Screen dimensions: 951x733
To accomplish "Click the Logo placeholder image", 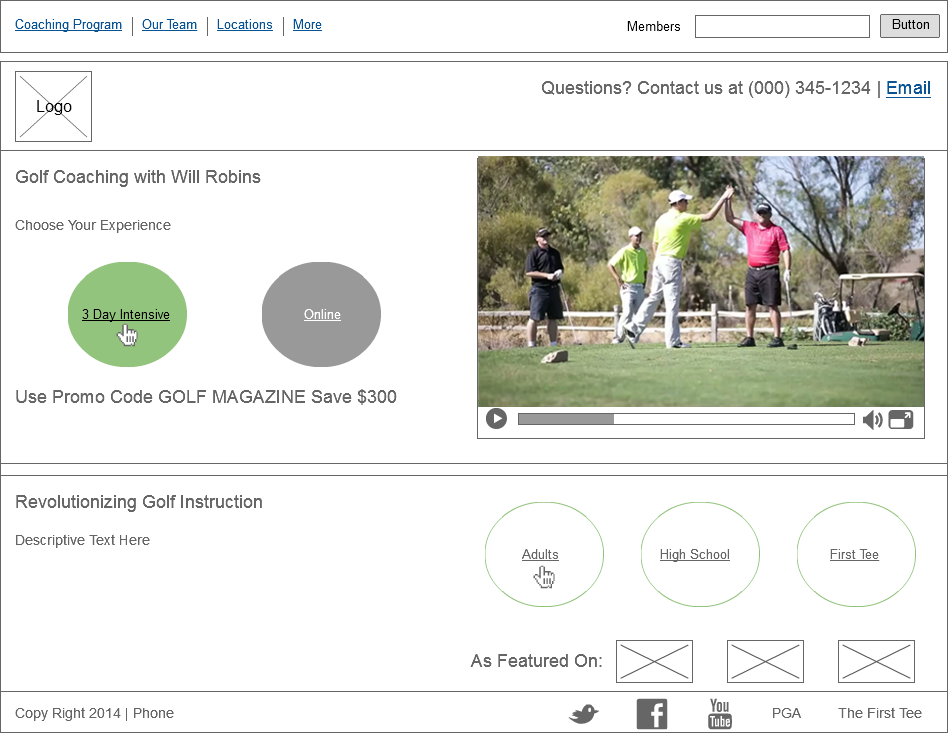I will click(53, 107).
